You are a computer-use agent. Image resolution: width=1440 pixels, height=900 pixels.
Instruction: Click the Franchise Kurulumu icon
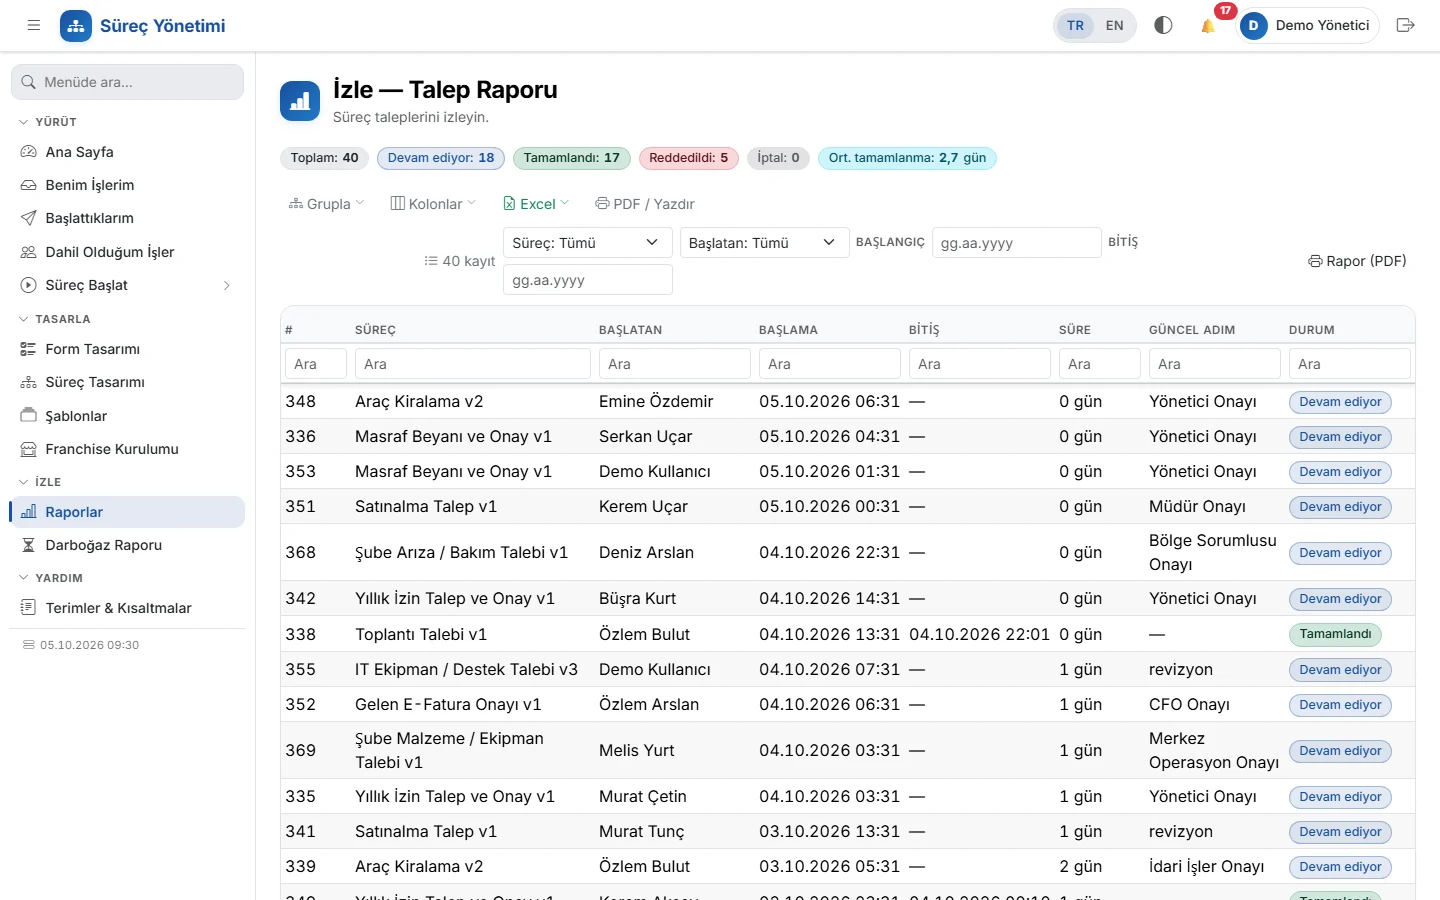tap(28, 449)
